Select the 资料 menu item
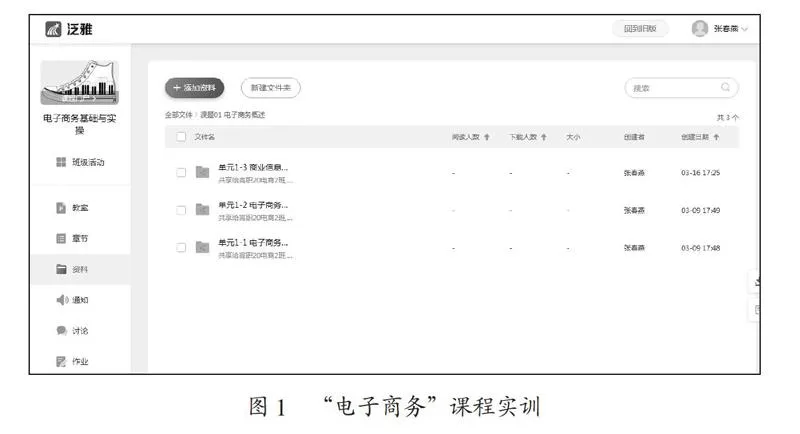The height and width of the screenshot is (434, 800). click(80, 269)
